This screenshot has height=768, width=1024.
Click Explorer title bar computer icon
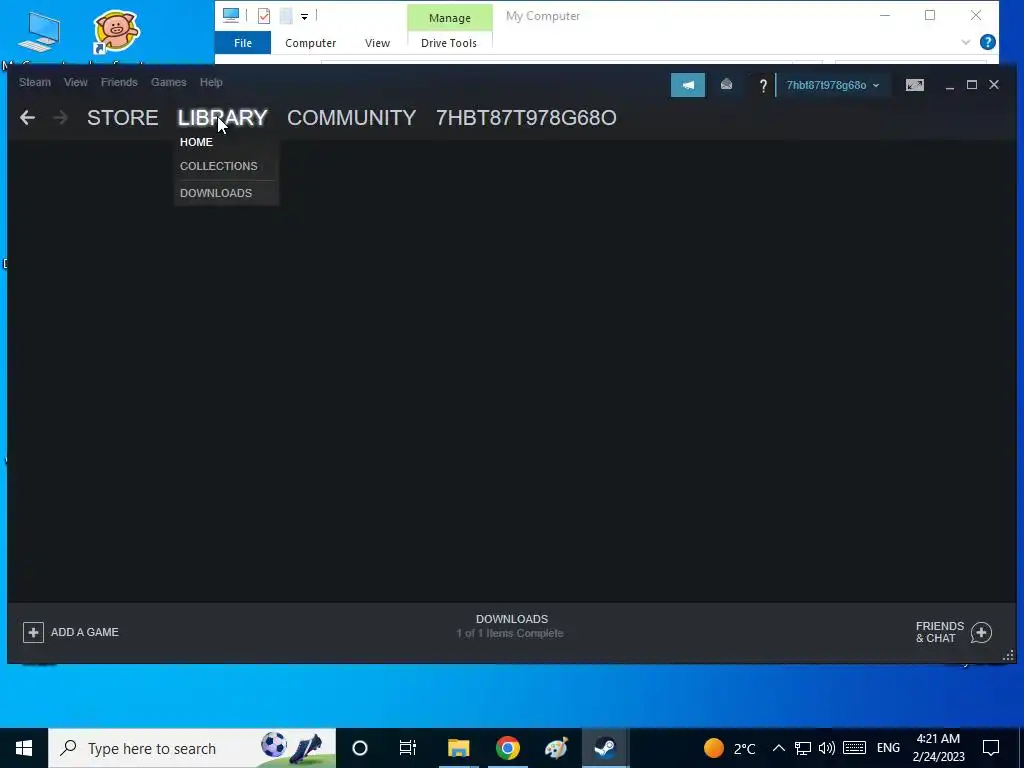pyautogui.click(x=231, y=16)
